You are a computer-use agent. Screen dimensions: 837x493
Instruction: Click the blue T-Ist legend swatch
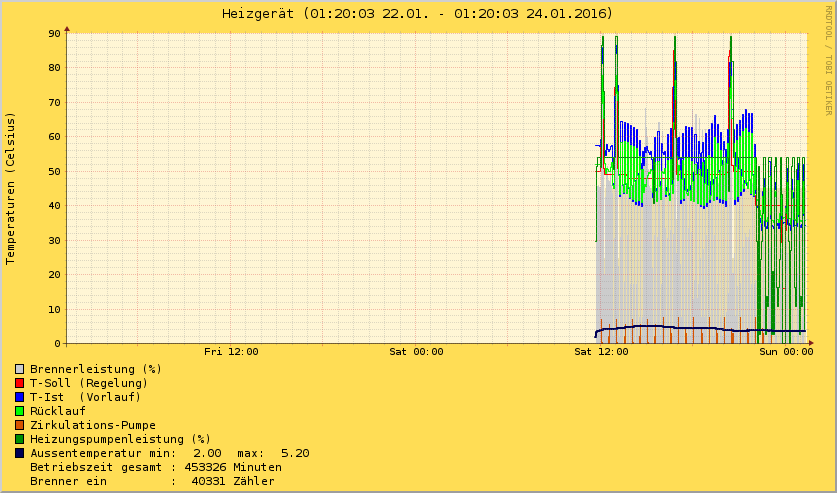(x=20, y=397)
